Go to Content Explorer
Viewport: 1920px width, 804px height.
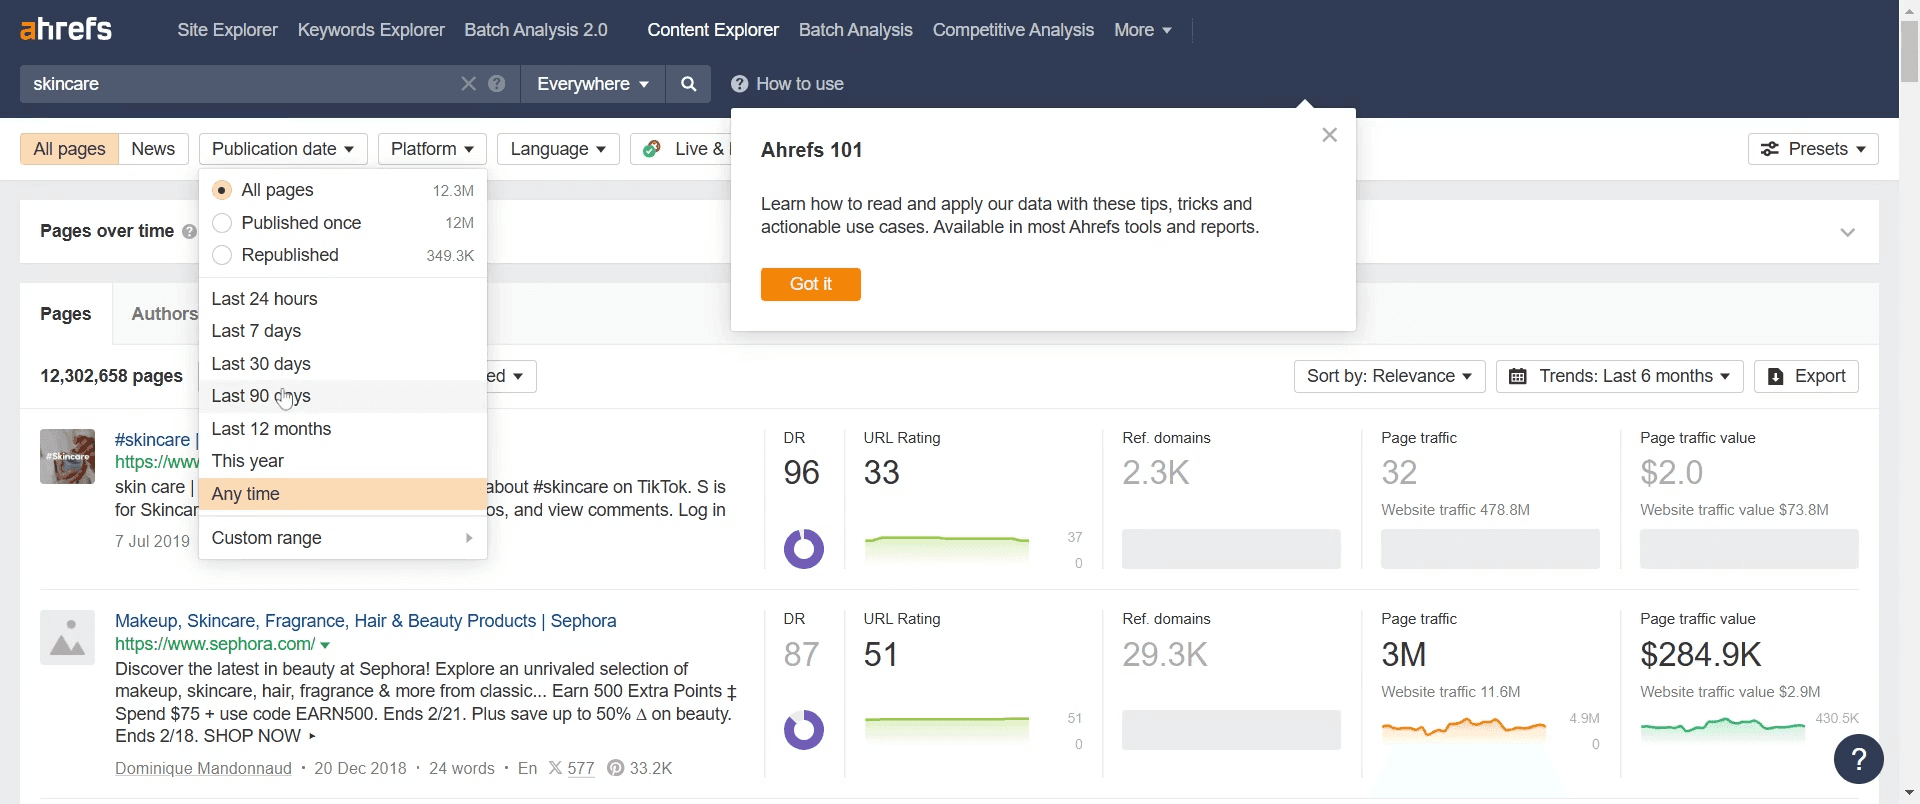(x=713, y=30)
